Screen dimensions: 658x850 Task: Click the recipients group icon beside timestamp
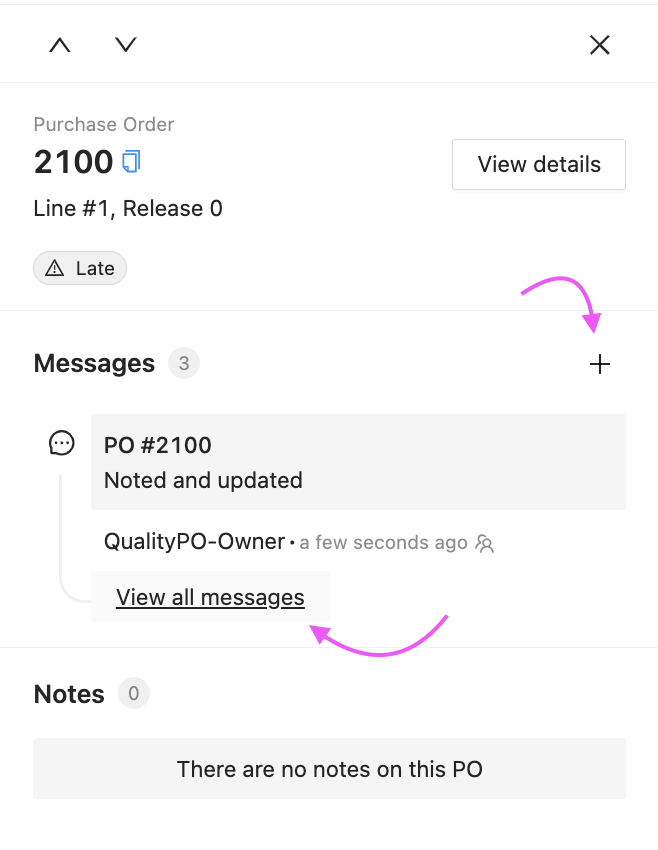click(485, 543)
